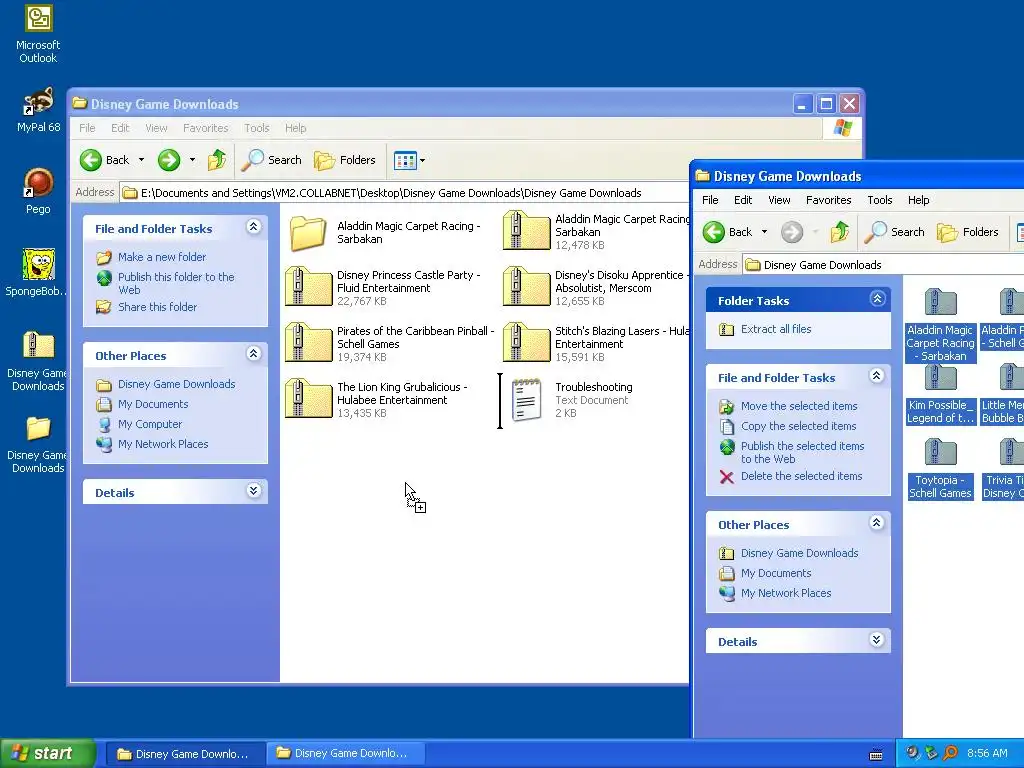Go Up one level in front window
Viewport: 1024px width, 768px height.
click(840, 232)
